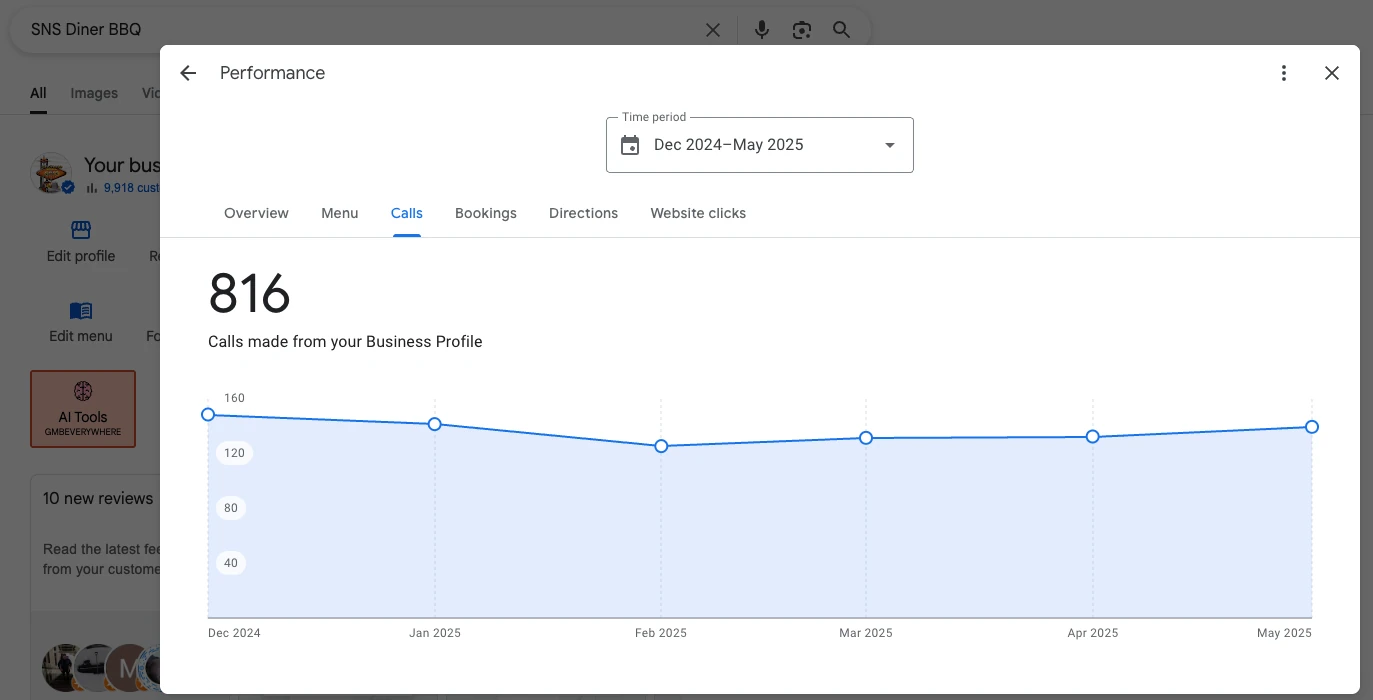Open the three-dot more options menu
Viewport: 1373px width, 700px height.
pos(1284,73)
